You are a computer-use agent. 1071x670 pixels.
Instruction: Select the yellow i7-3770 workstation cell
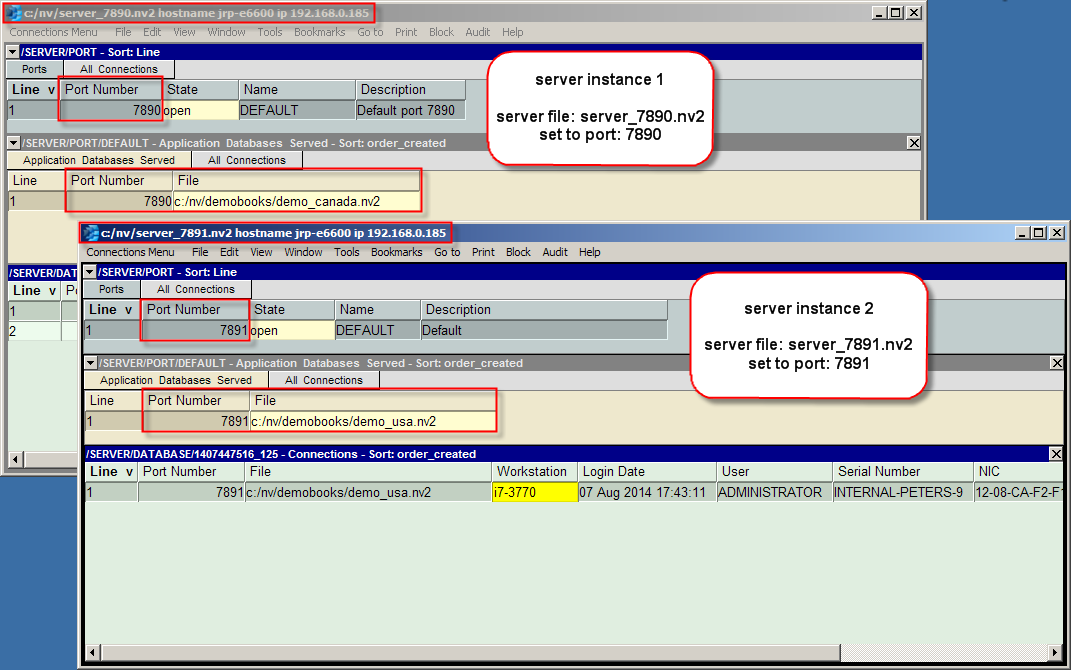tap(534, 492)
